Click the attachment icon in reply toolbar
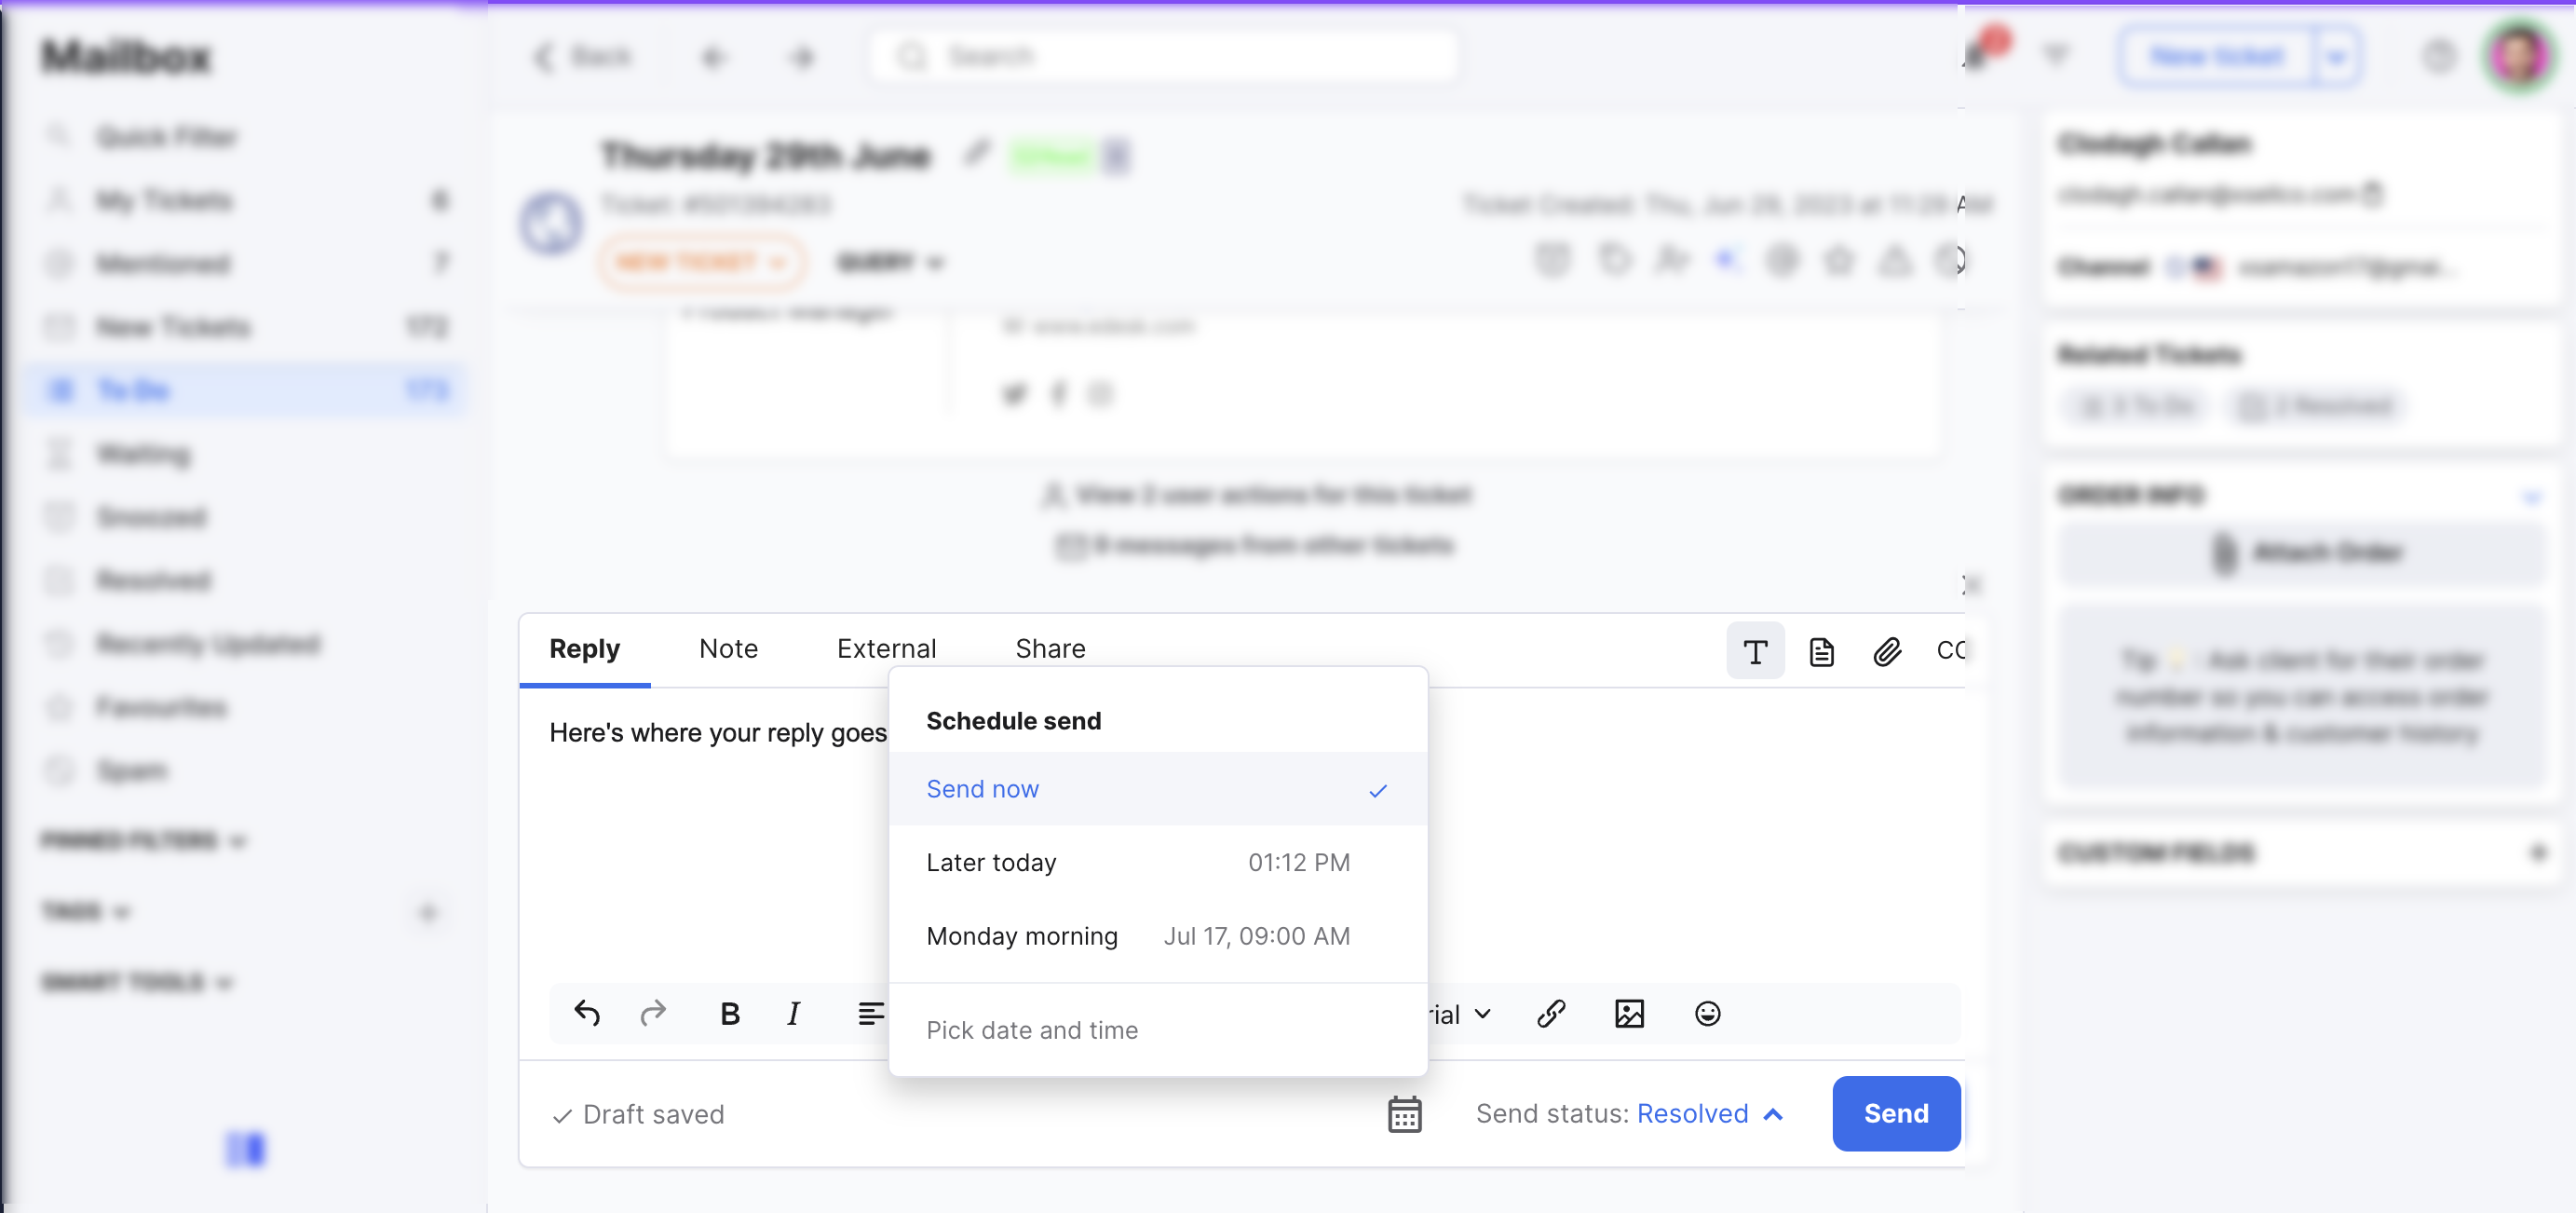Viewport: 2576px width, 1213px height. 1888,651
